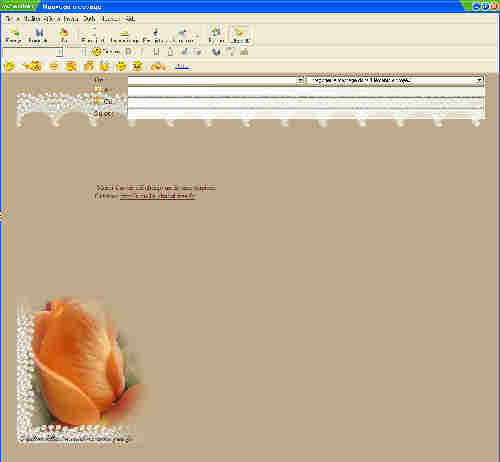Click the Underline formatting icon
The image size is (500, 462).
(156, 52)
